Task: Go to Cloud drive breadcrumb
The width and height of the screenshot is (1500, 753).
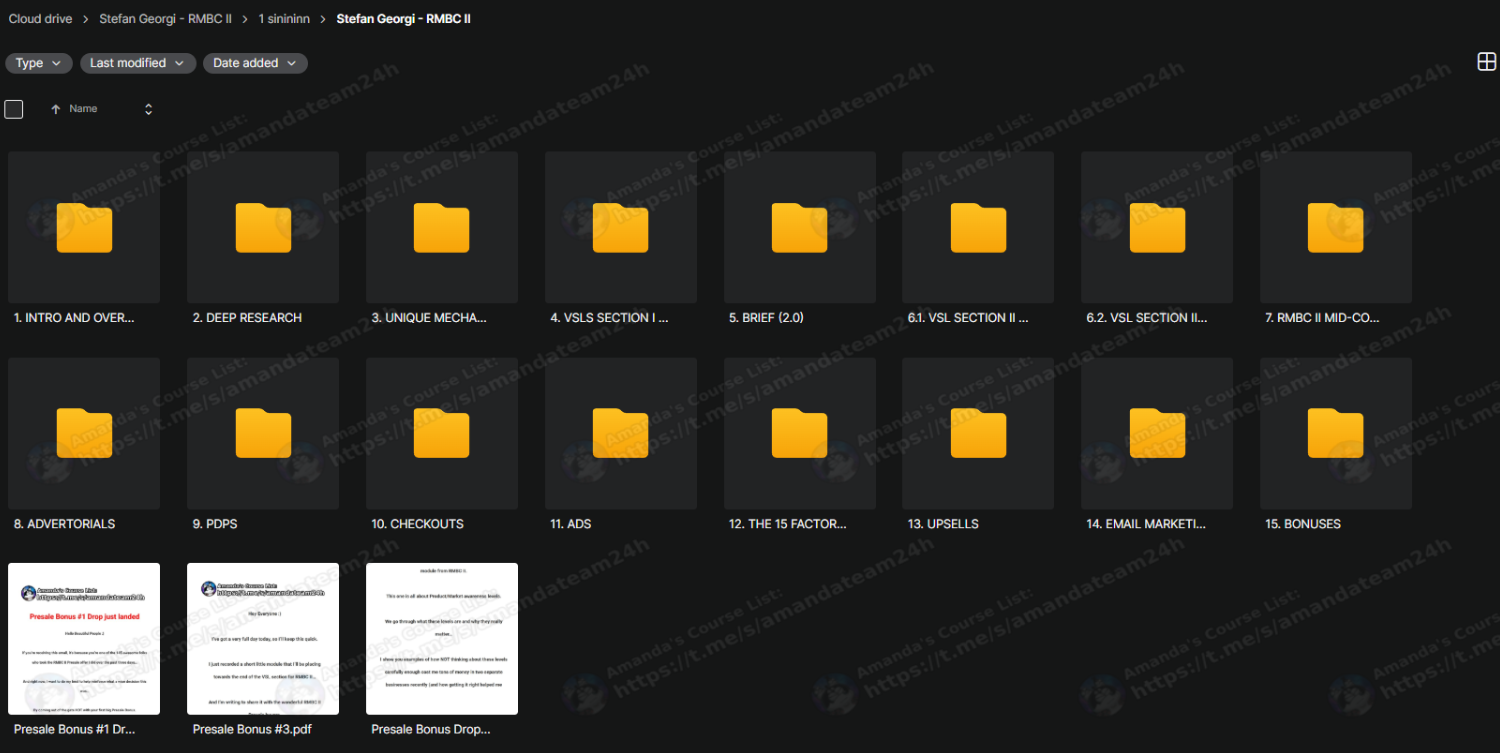Action: (41, 19)
